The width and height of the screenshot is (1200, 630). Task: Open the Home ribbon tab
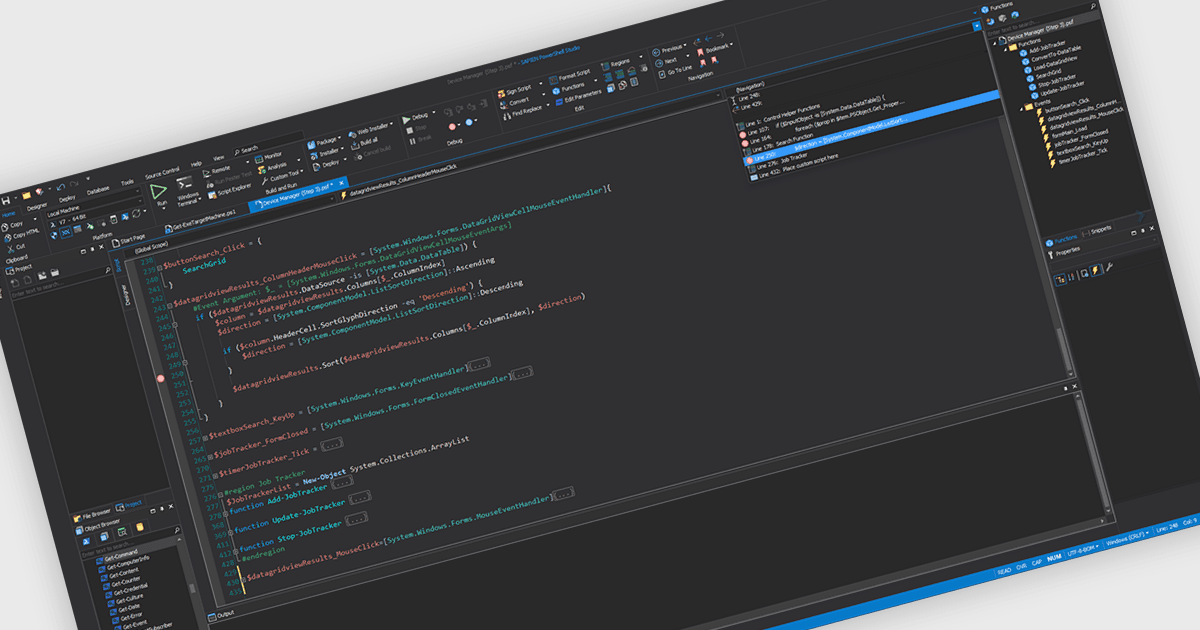(8, 214)
